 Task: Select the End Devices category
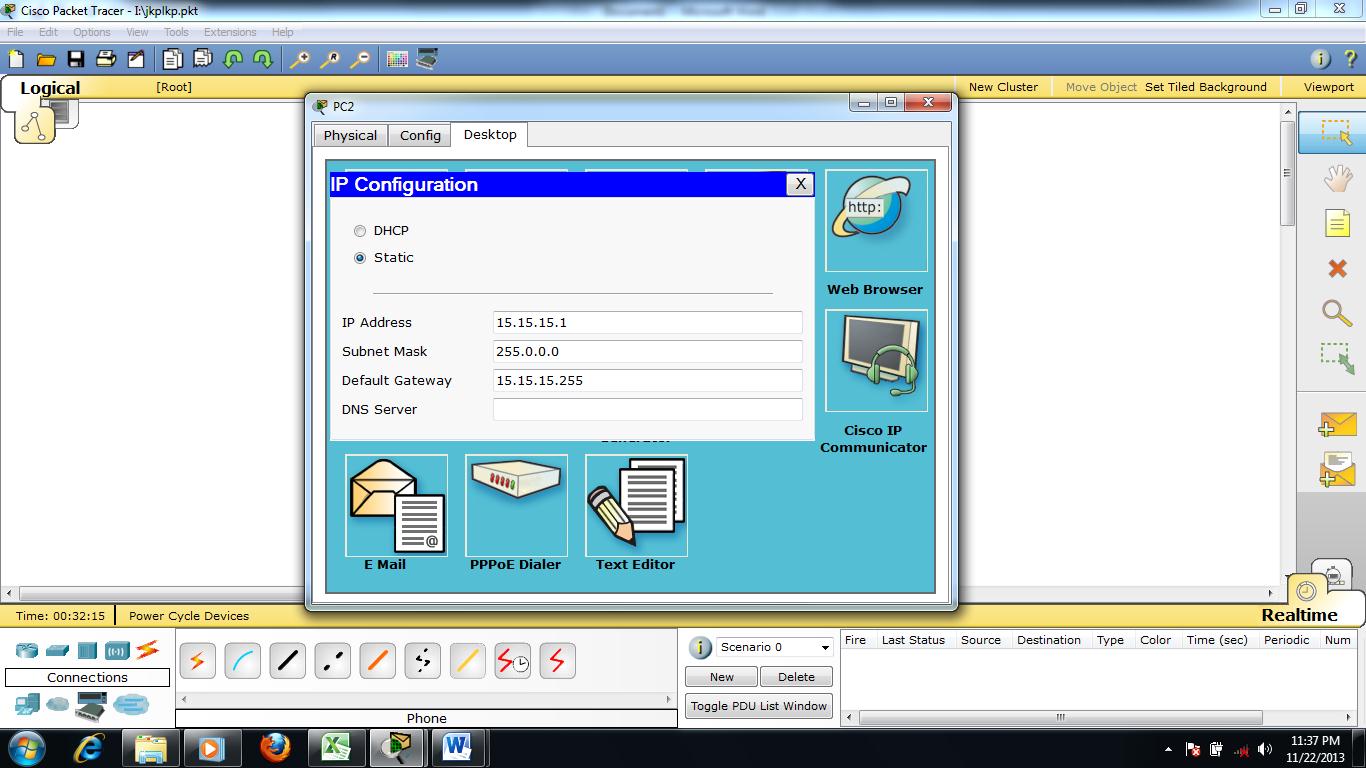pyautogui.click(x=27, y=705)
